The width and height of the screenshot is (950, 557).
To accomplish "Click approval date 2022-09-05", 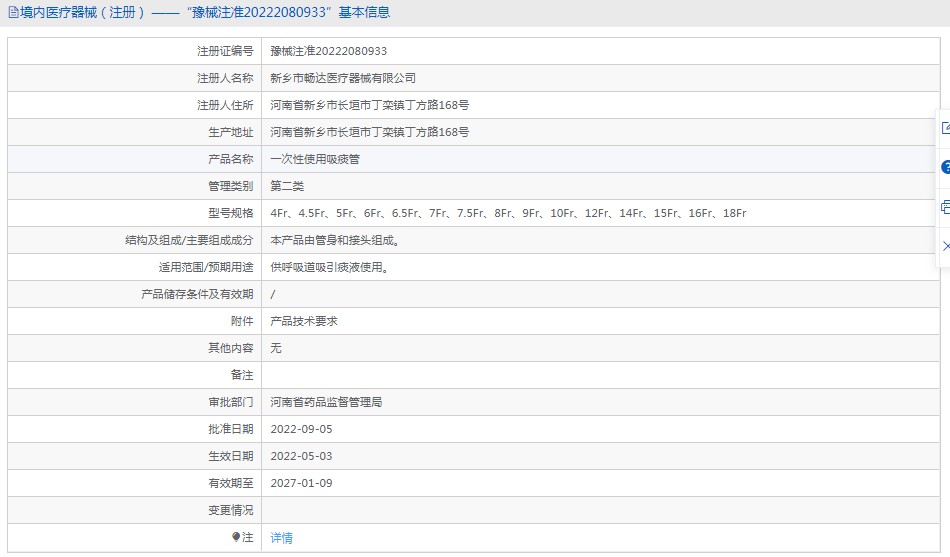I will [301, 429].
